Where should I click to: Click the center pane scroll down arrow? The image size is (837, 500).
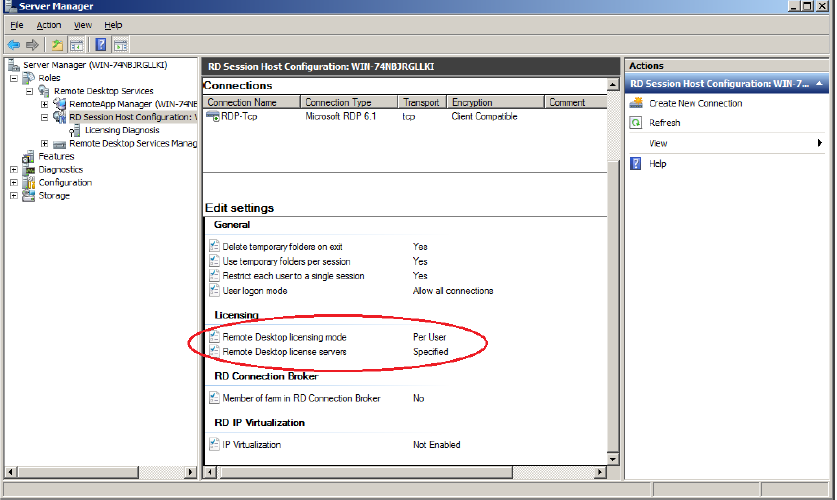[613, 459]
